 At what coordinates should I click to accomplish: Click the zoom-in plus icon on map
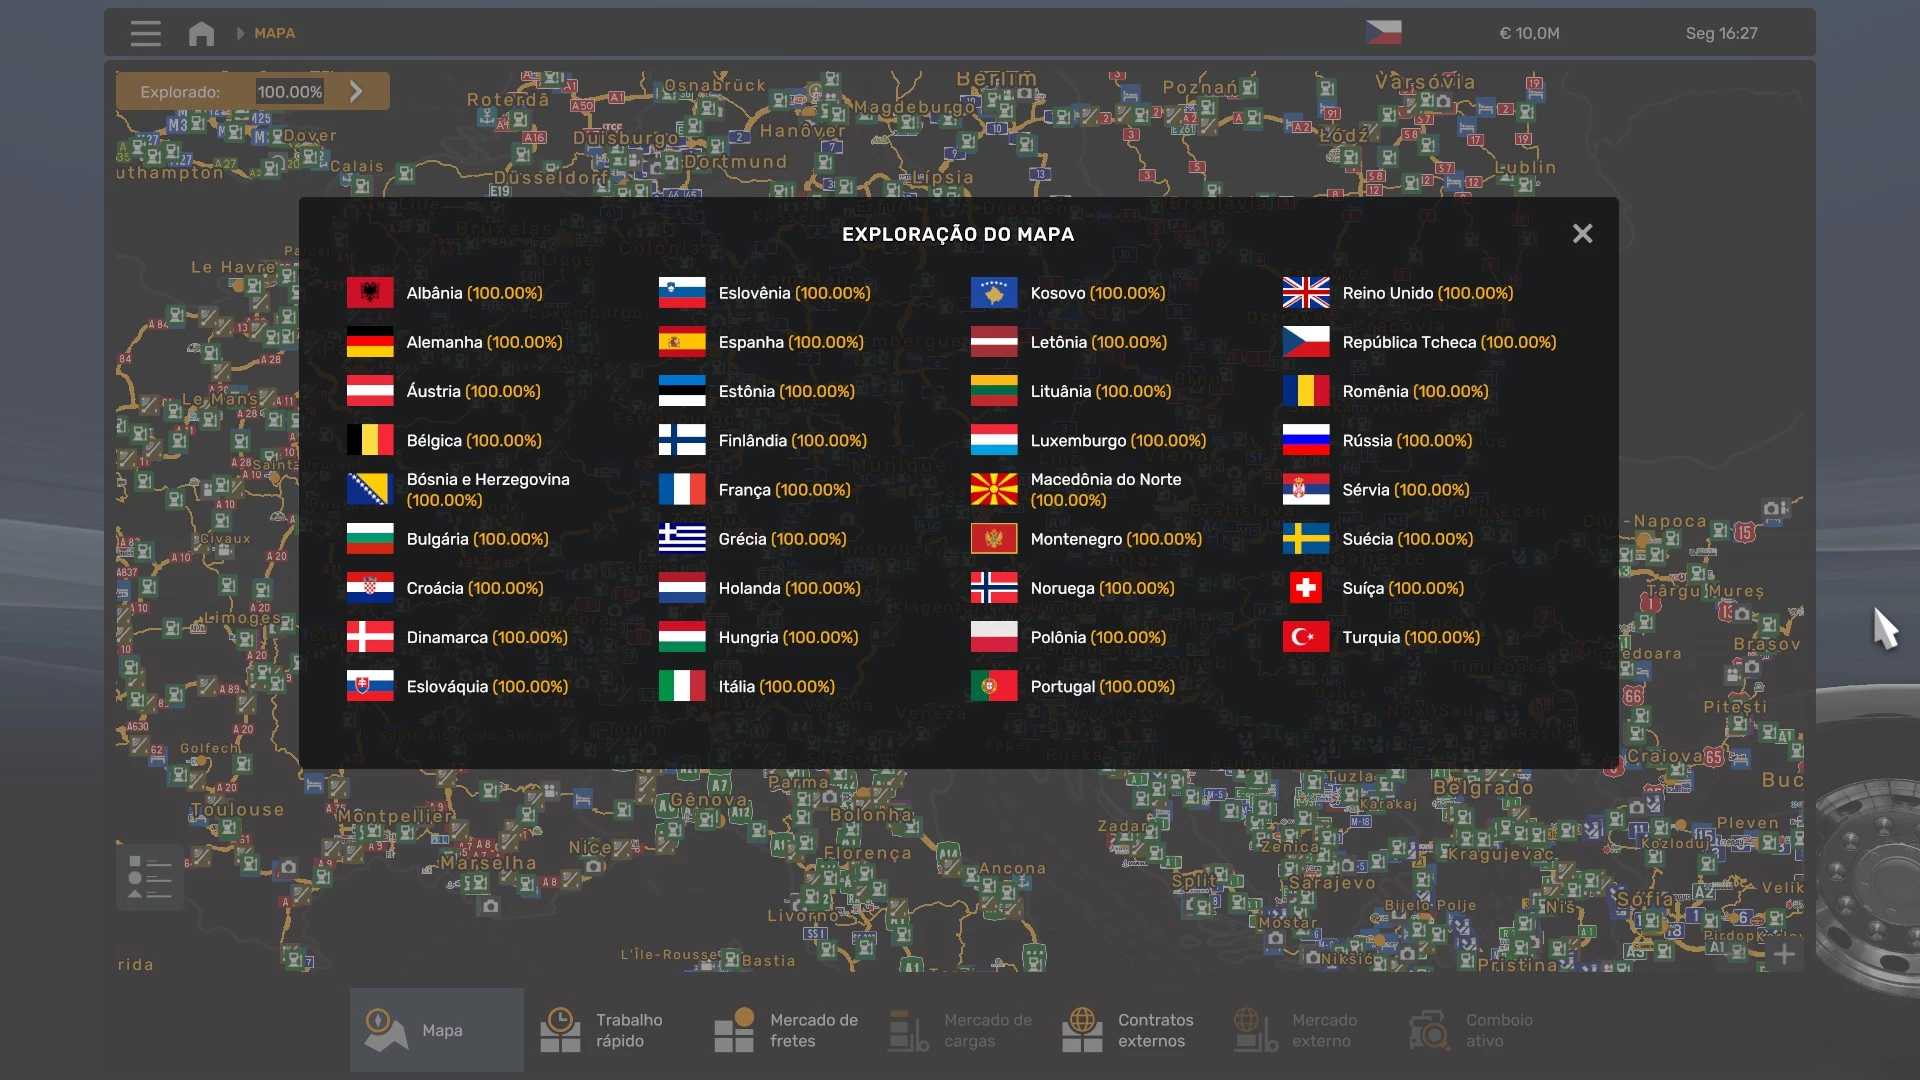(x=1784, y=954)
